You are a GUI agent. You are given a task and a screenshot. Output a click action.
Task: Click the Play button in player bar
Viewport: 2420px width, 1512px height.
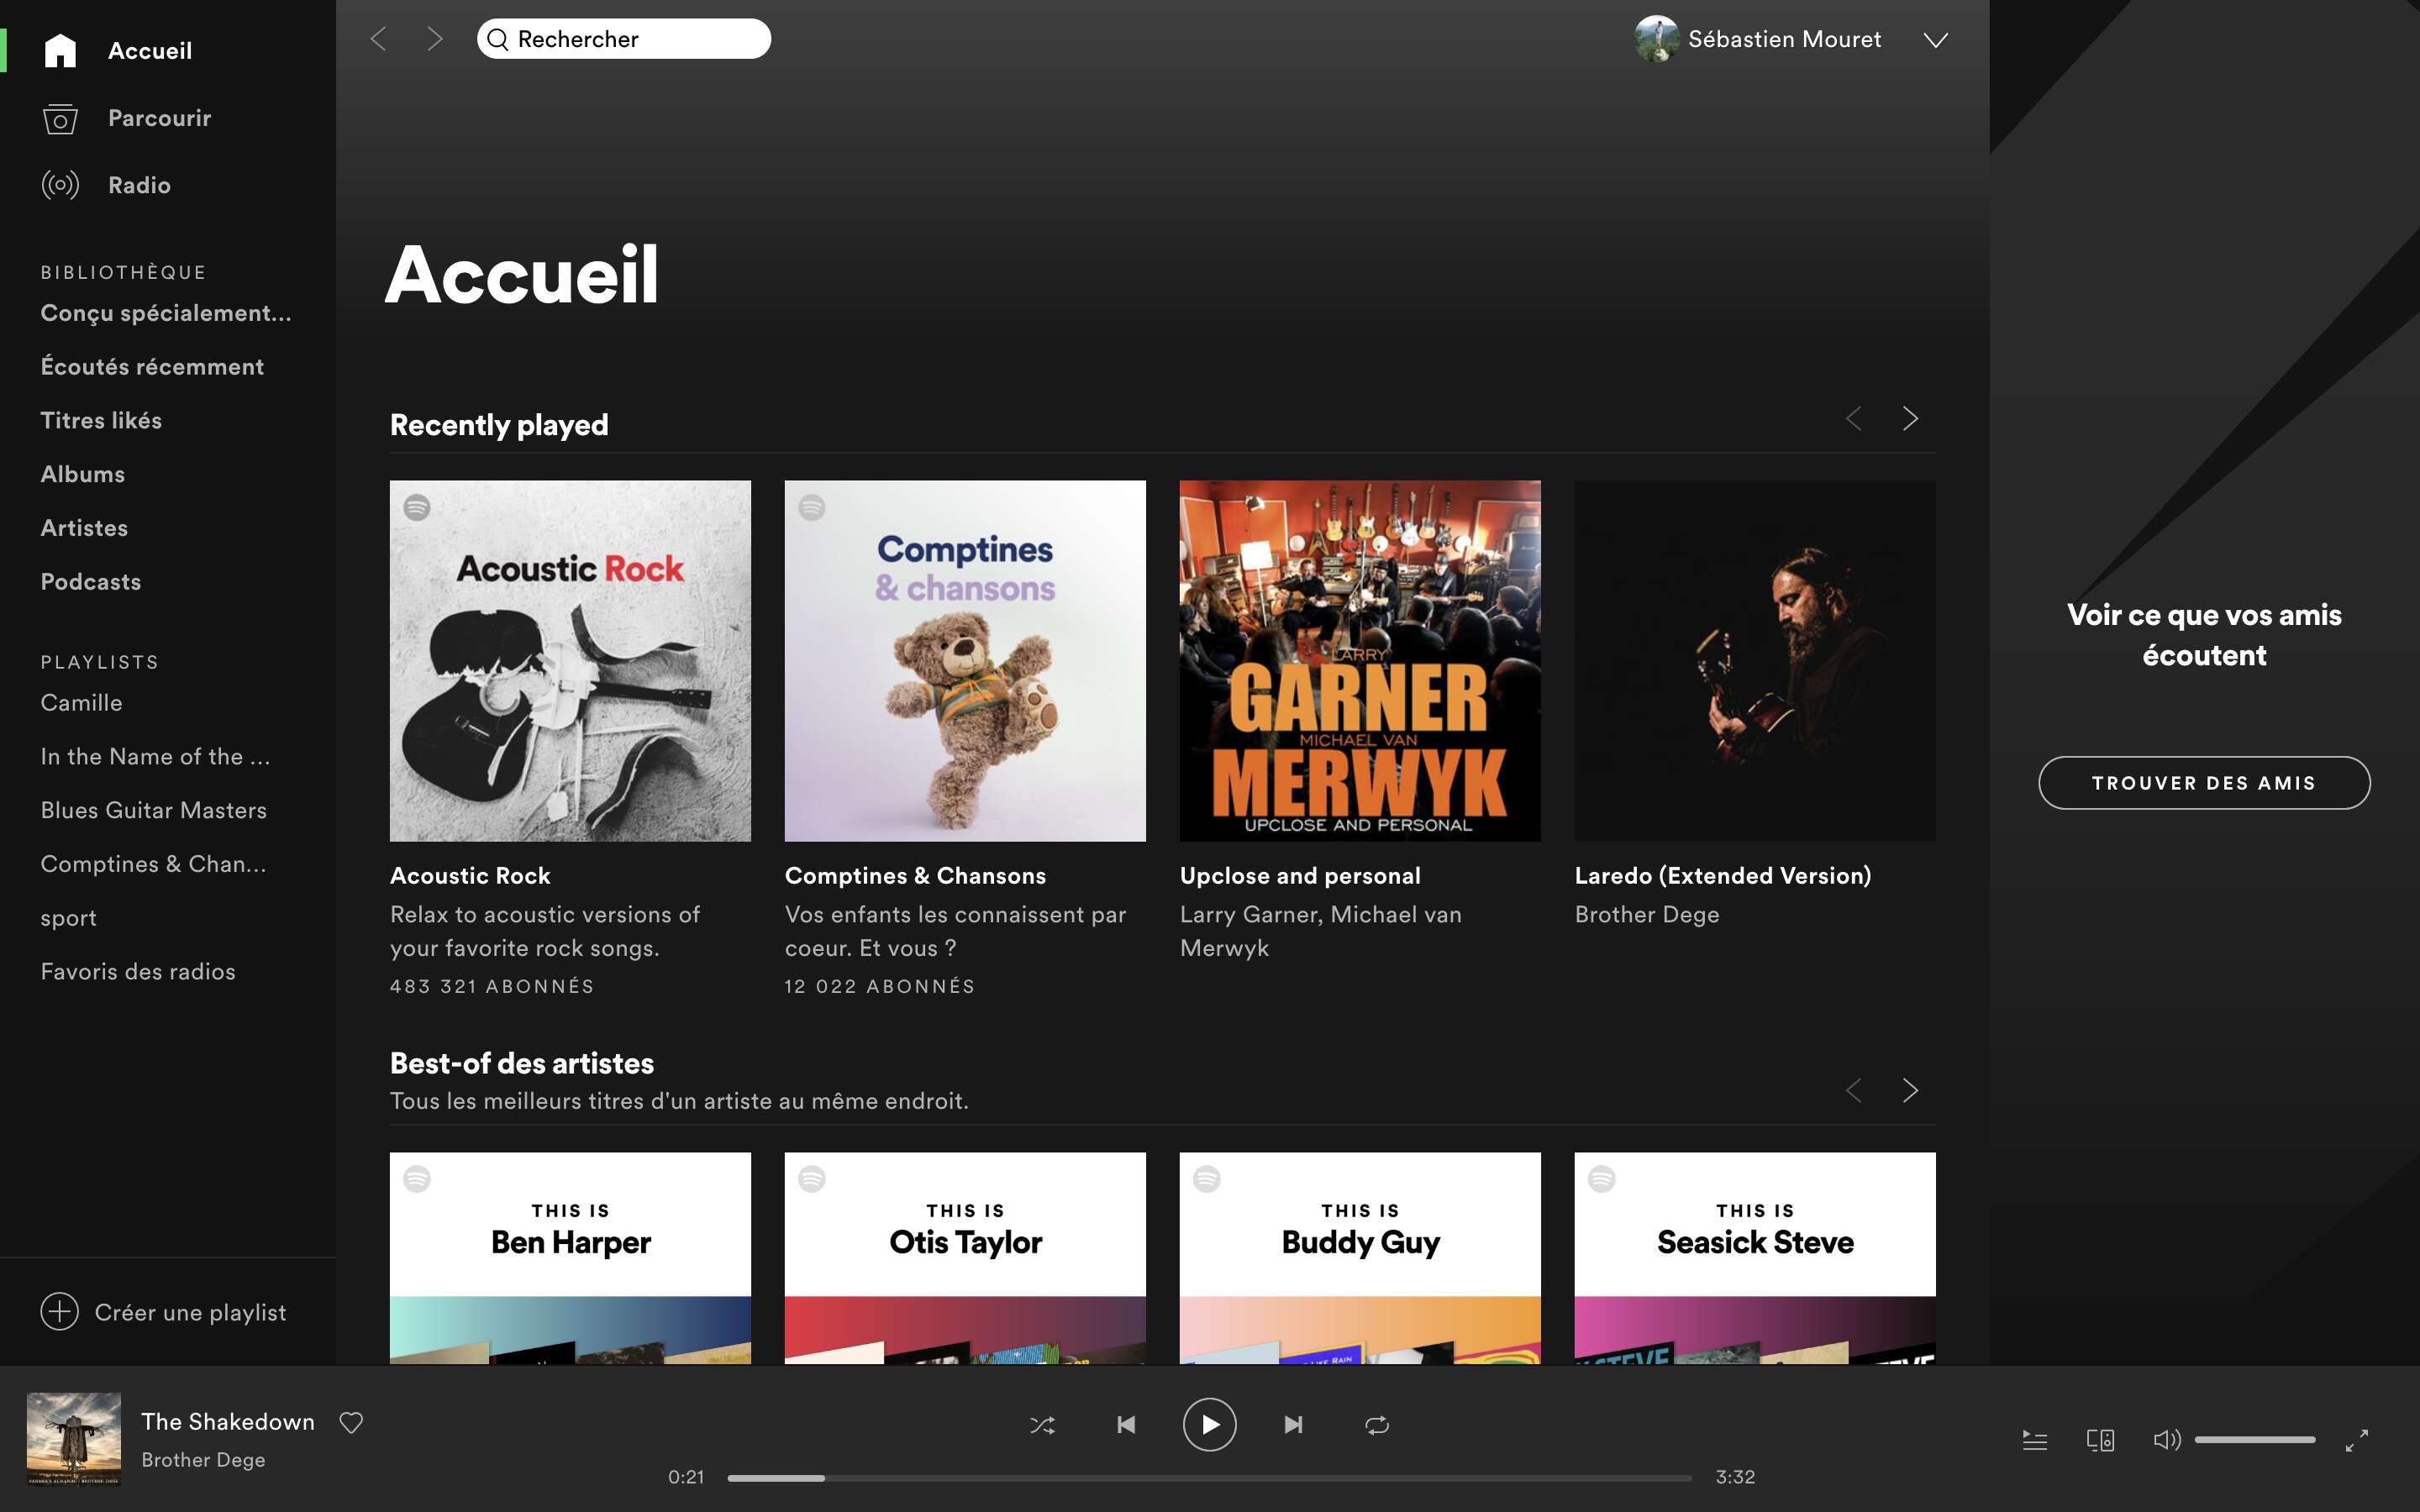tap(1209, 1424)
